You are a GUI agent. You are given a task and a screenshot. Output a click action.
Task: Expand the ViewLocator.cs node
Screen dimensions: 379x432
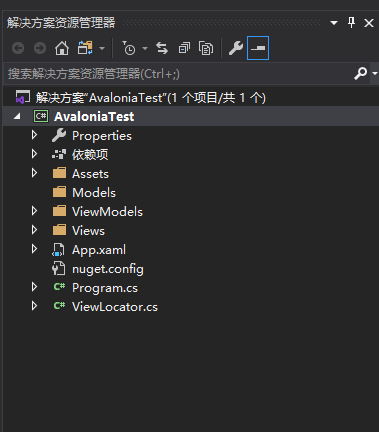click(34, 306)
